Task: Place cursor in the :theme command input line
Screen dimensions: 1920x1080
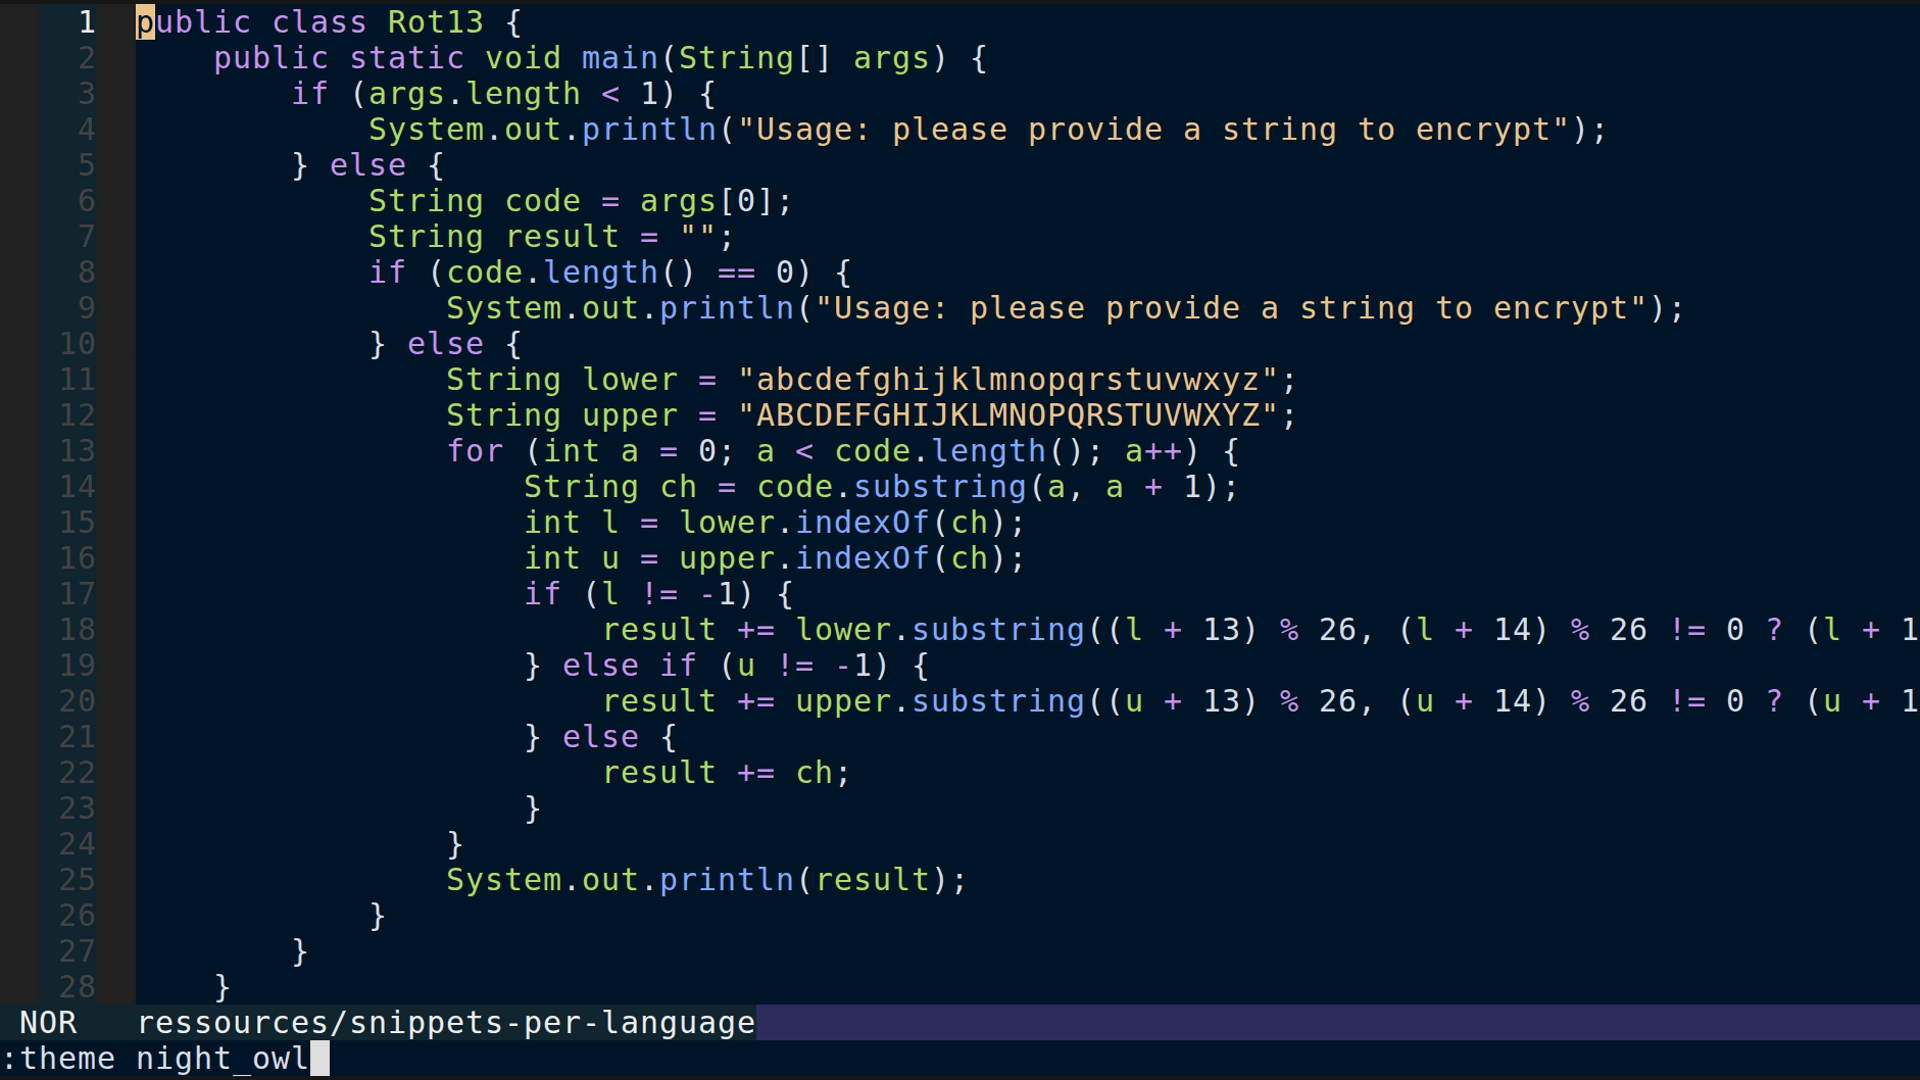Action: click(160, 1058)
